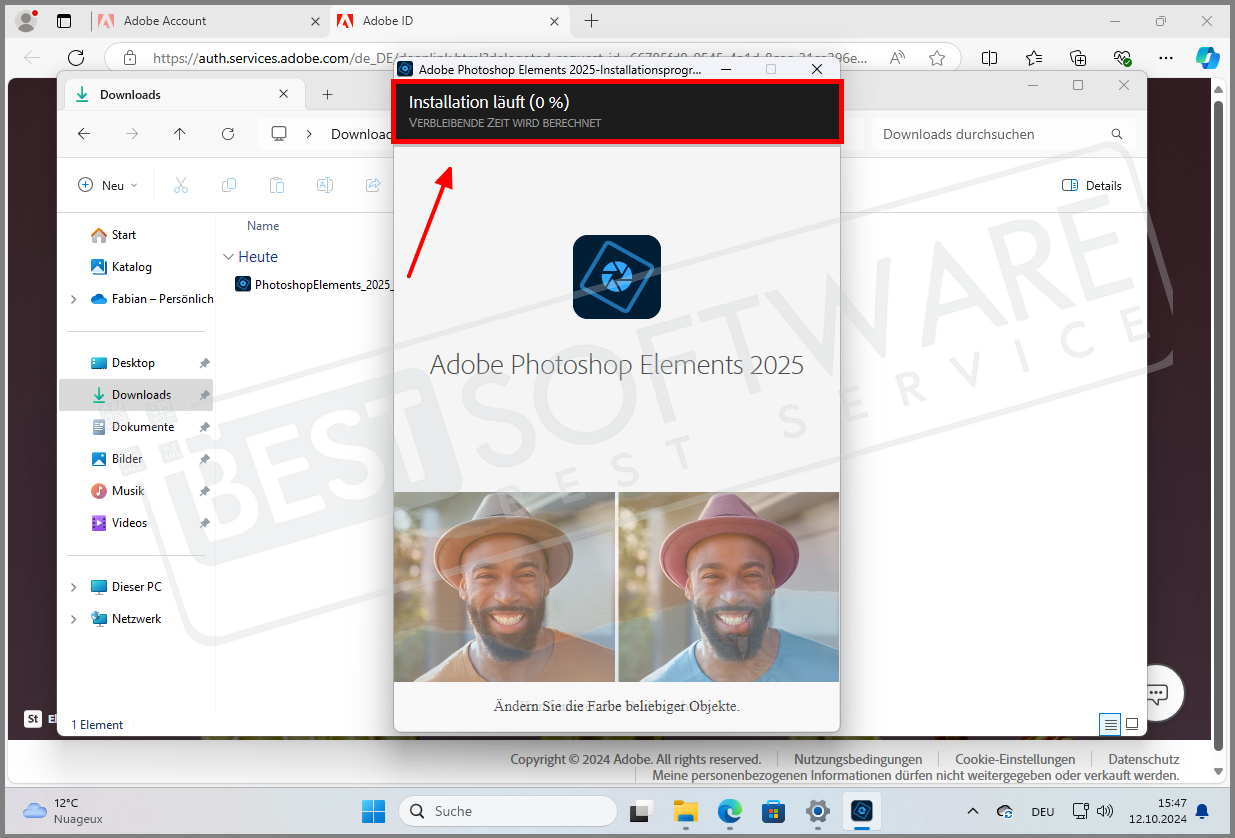
Task: Open Settings gear on the taskbar
Action: (818, 810)
